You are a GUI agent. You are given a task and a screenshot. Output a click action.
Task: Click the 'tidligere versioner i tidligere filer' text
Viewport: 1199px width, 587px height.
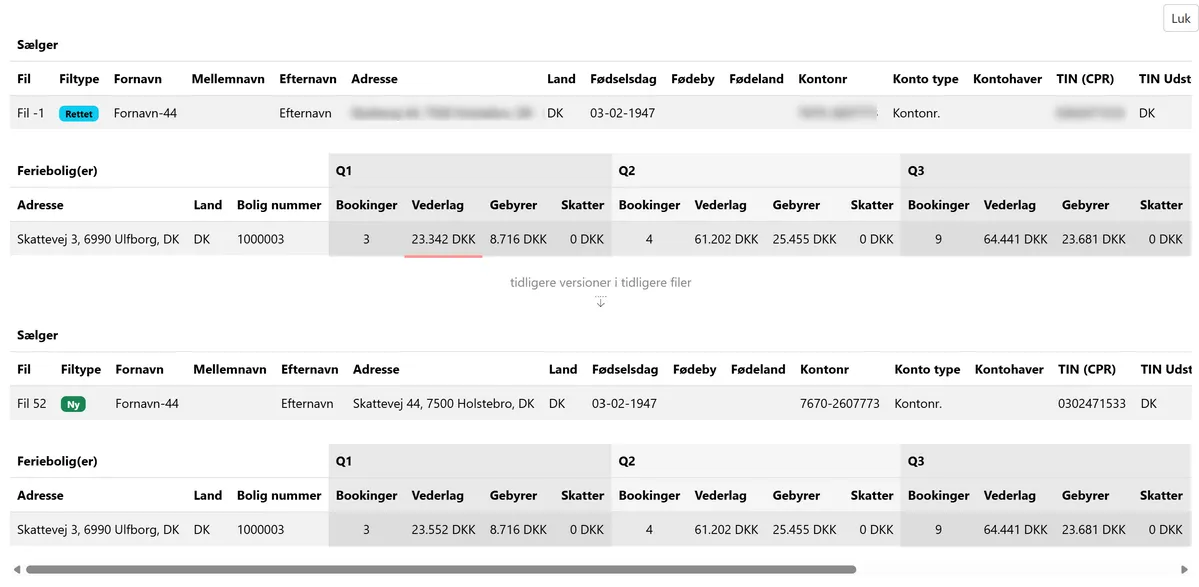(600, 282)
